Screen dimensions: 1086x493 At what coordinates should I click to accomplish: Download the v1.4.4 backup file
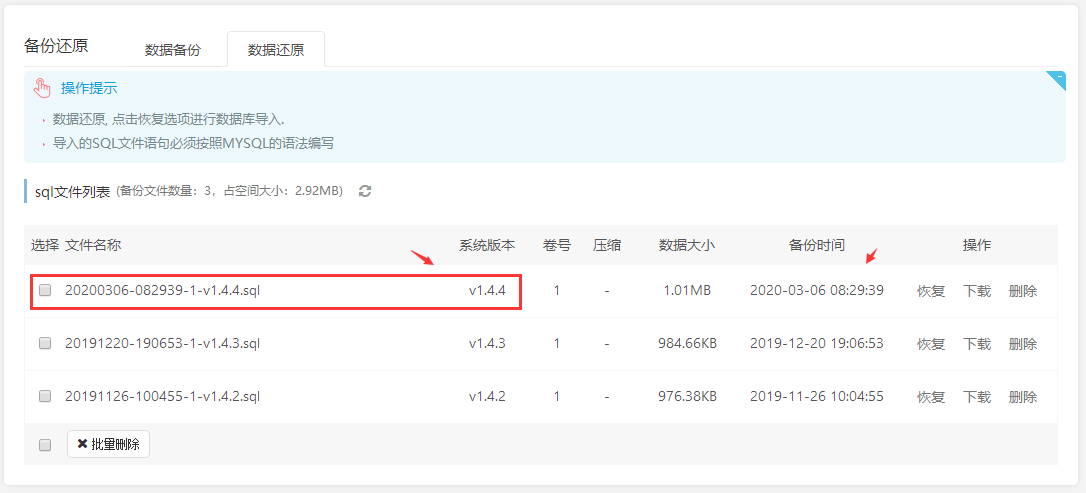(x=977, y=291)
